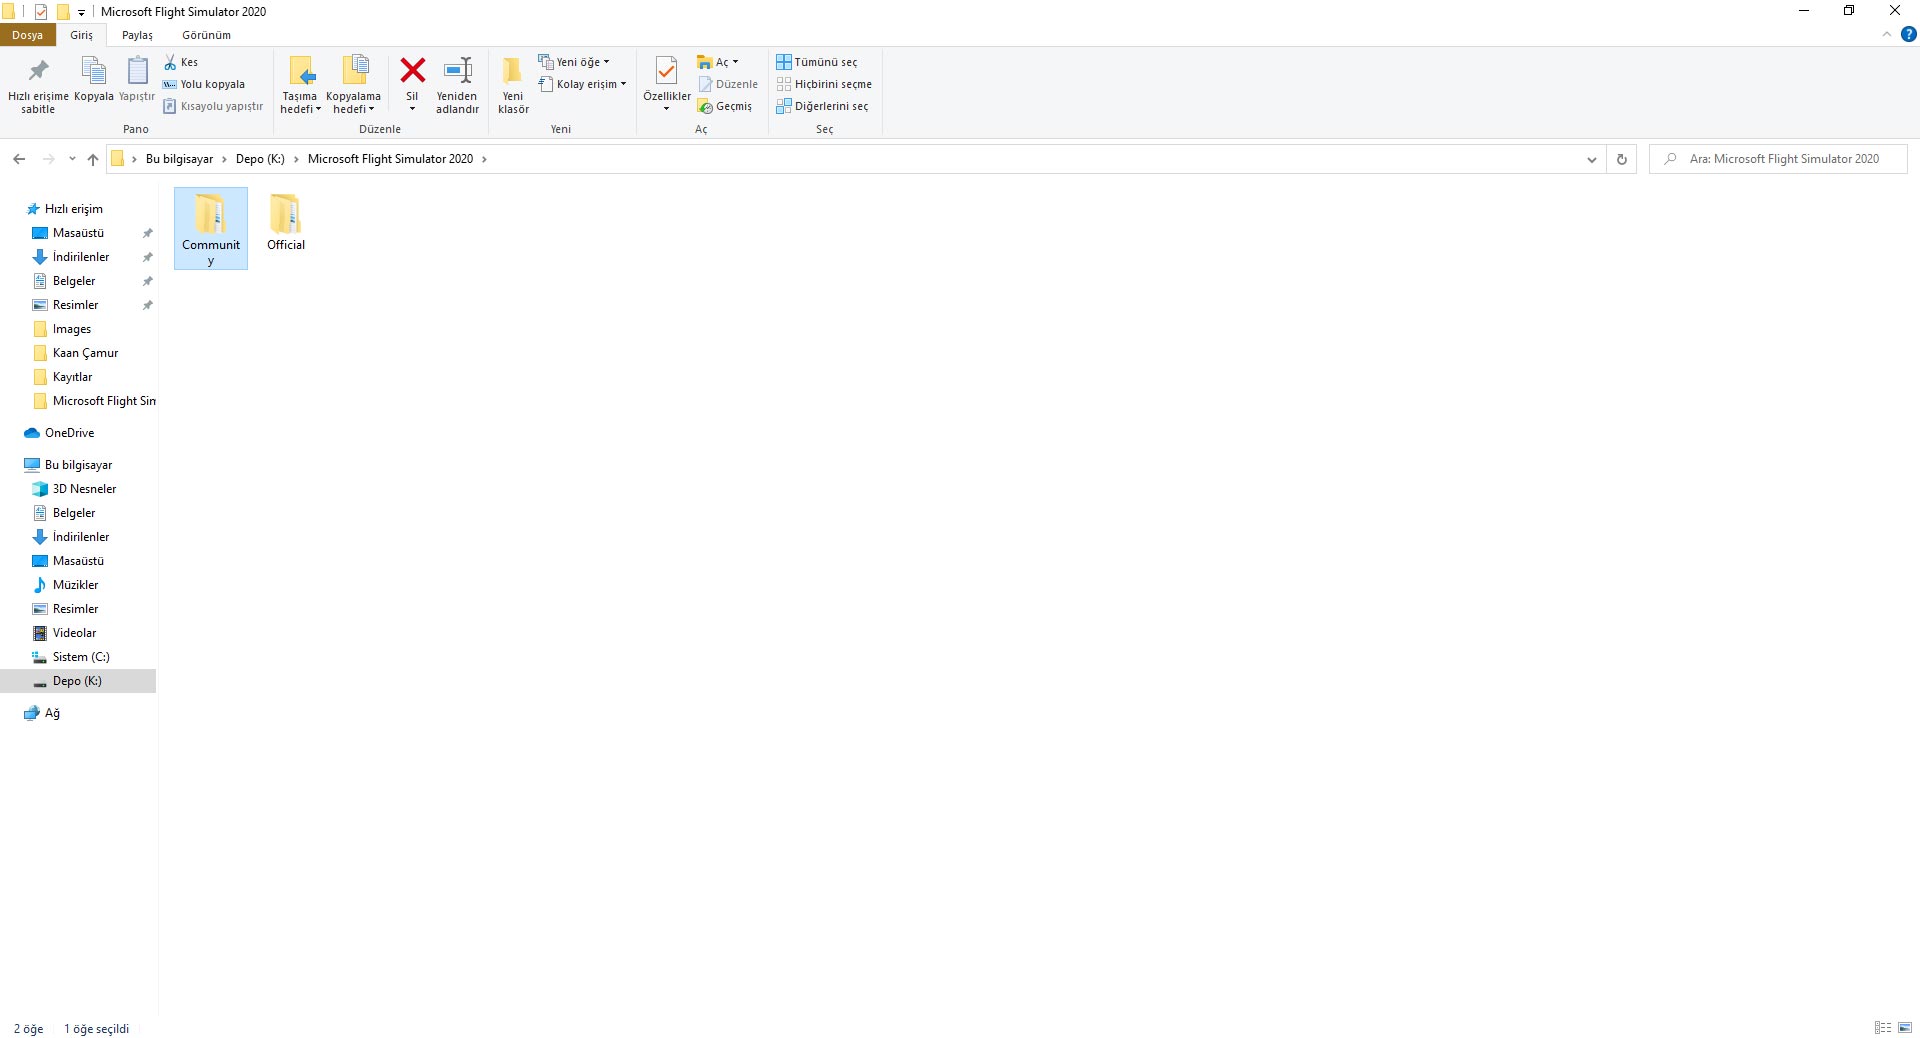Click the search box field
The width and height of the screenshot is (1920, 1038).
click(x=1778, y=159)
